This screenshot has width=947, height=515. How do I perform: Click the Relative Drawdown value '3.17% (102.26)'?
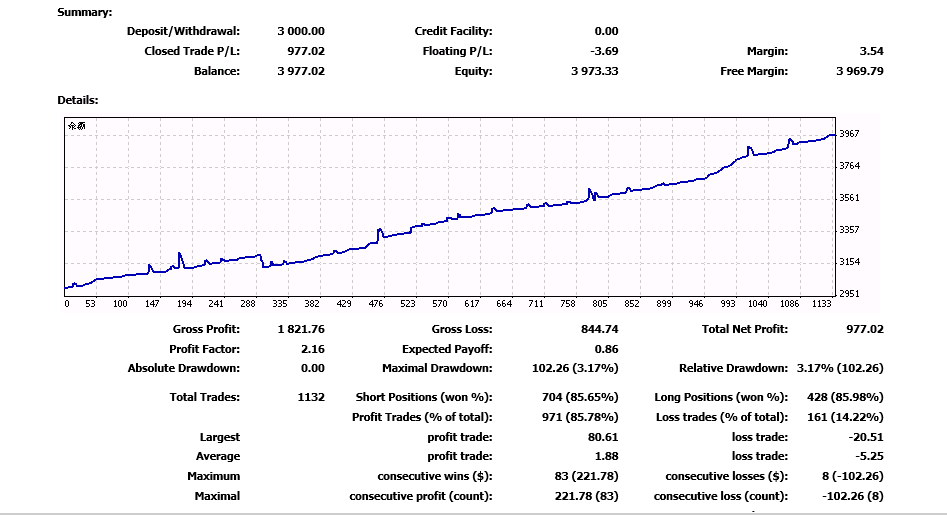click(840, 368)
